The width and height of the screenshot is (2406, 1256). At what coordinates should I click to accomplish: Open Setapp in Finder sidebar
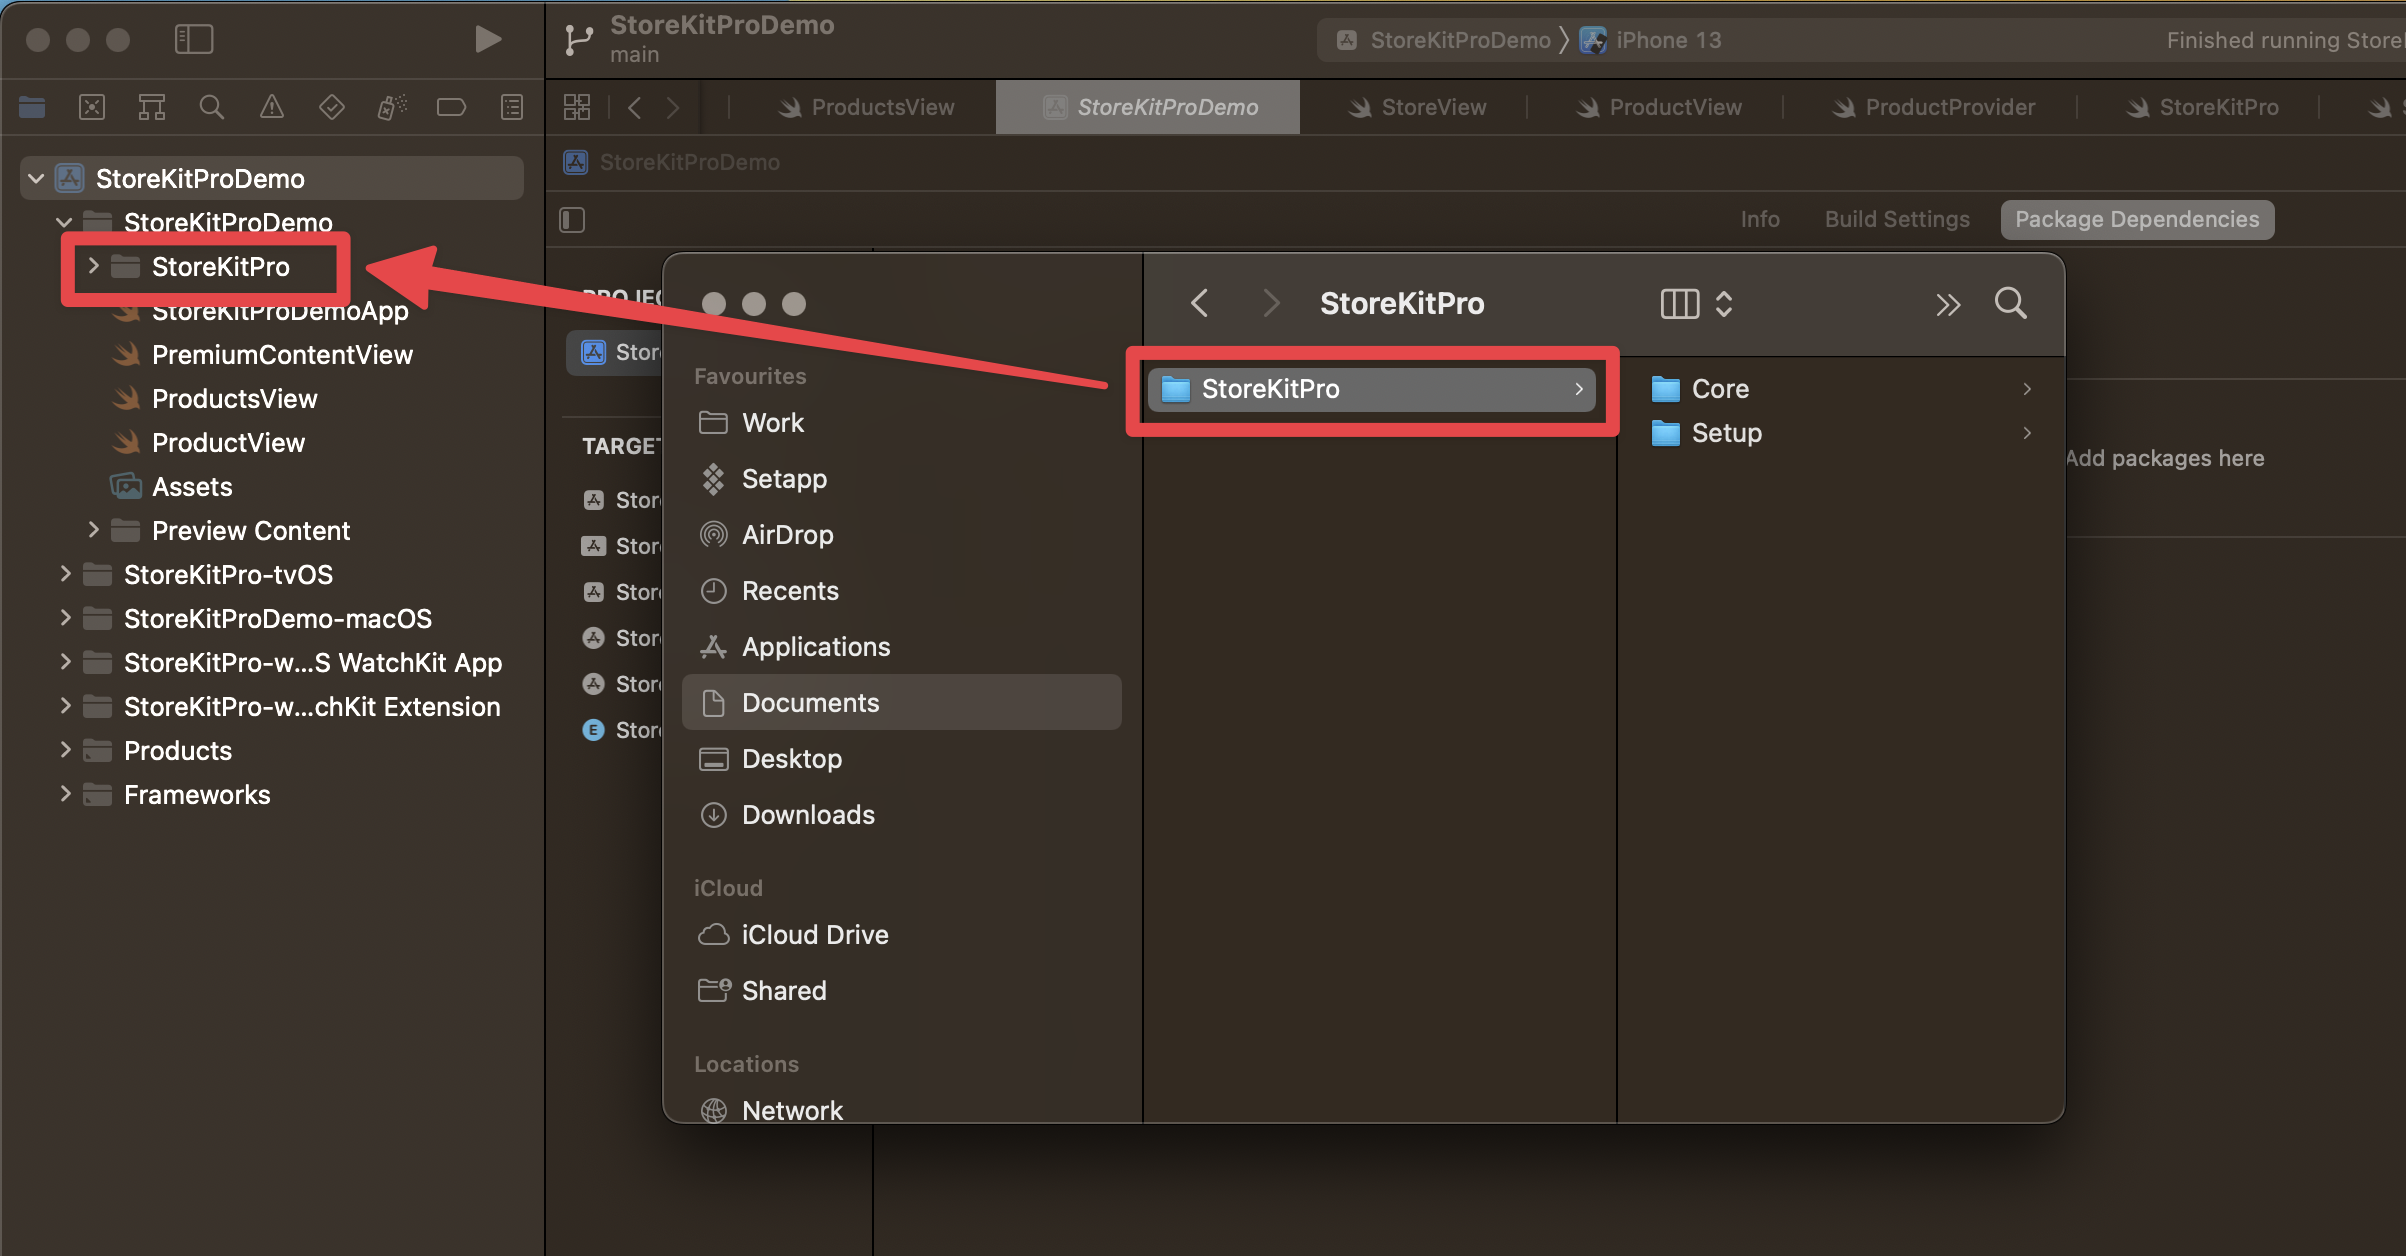pos(901,479)
